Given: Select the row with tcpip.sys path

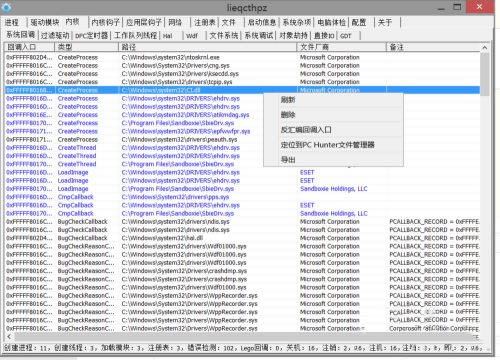Looking at the screenshot, I should click(242, 82).
